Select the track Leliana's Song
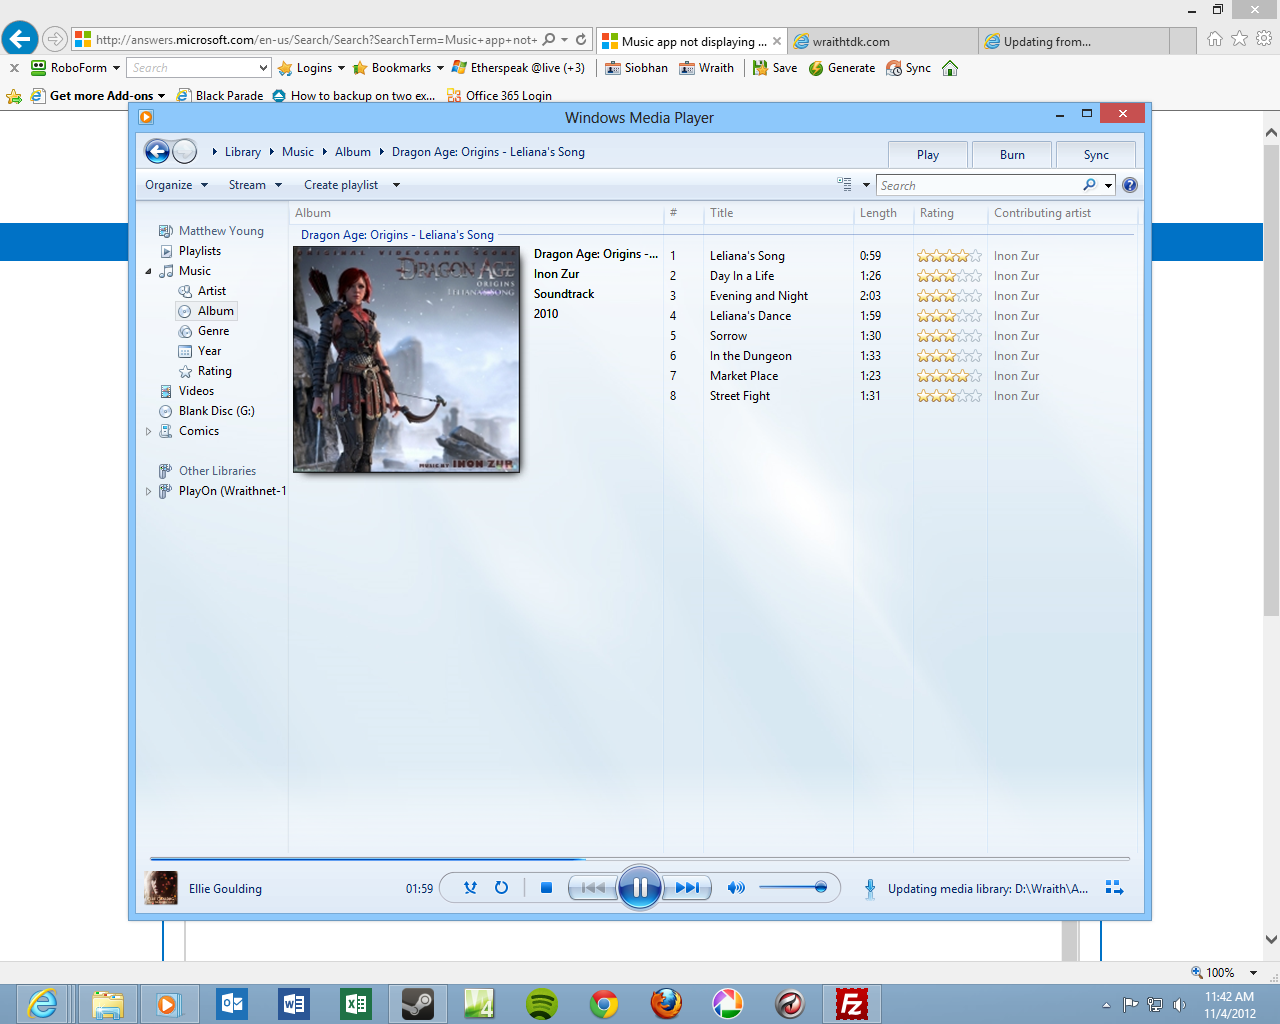 (x=747, y=256)
